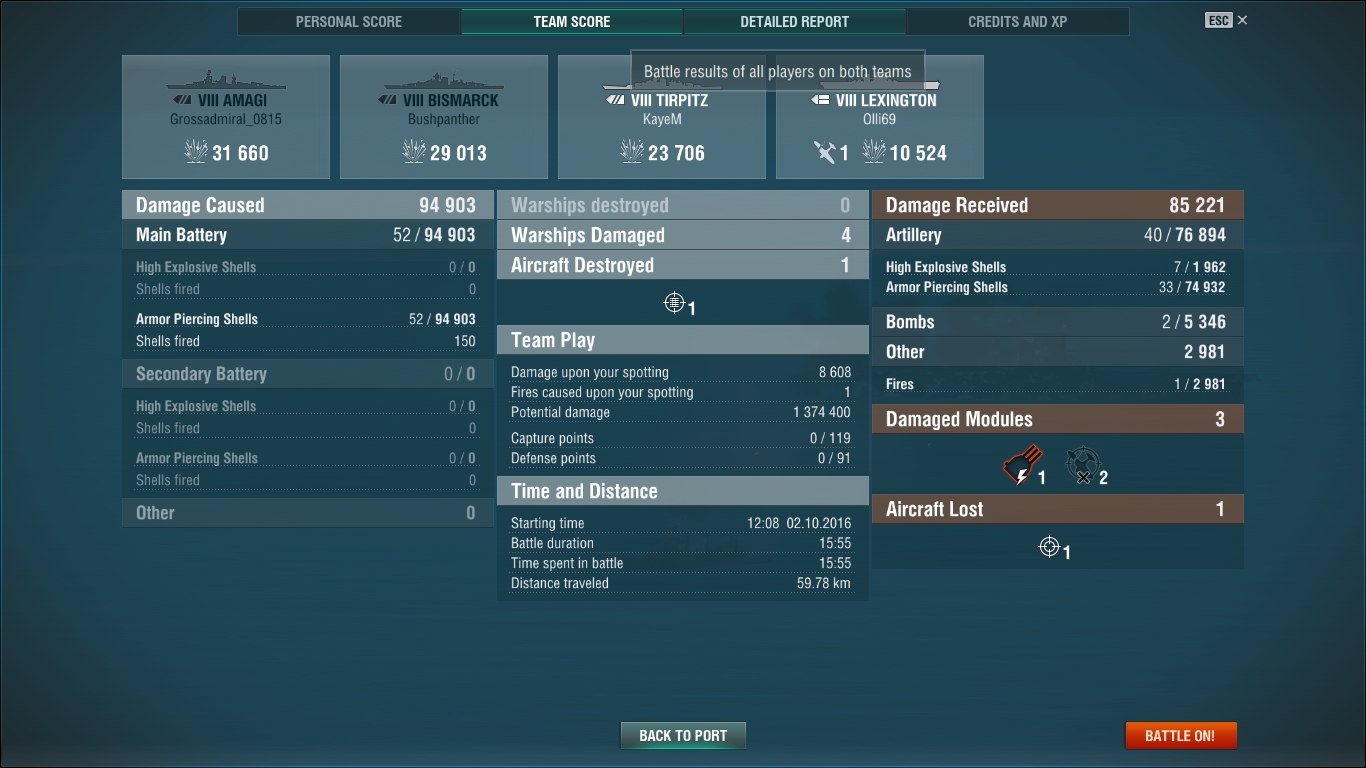Open the Credits and XP tab
This screenshot has width=1366, height=768.
click(x=1017, y=21)
